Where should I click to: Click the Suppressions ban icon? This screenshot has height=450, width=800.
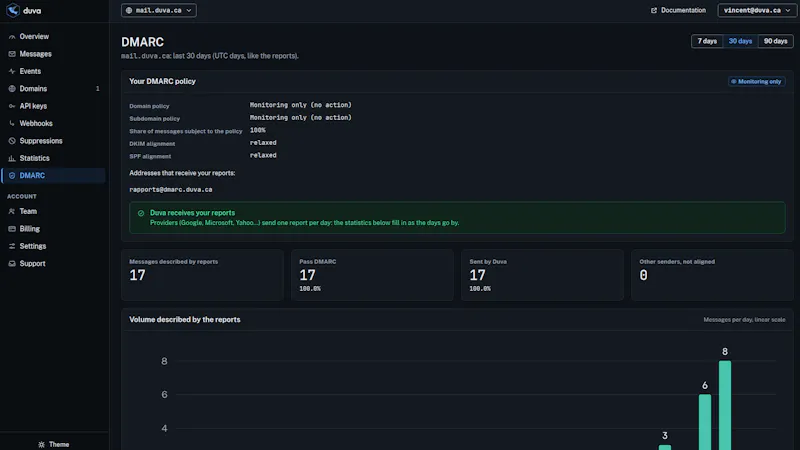point(12,141)
